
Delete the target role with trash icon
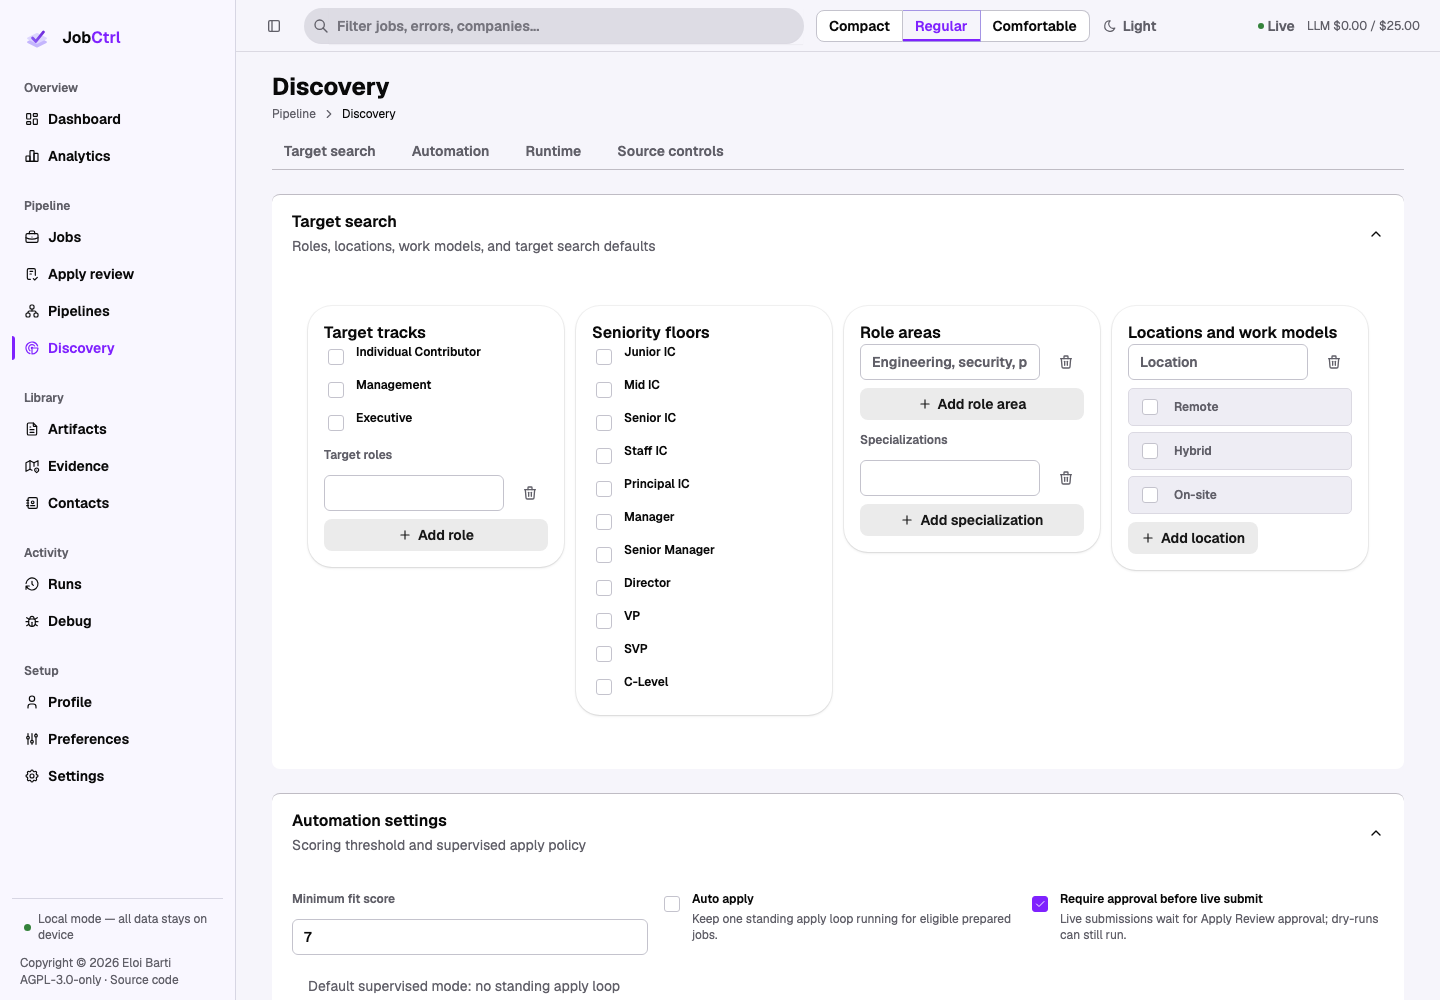point(530,493)
